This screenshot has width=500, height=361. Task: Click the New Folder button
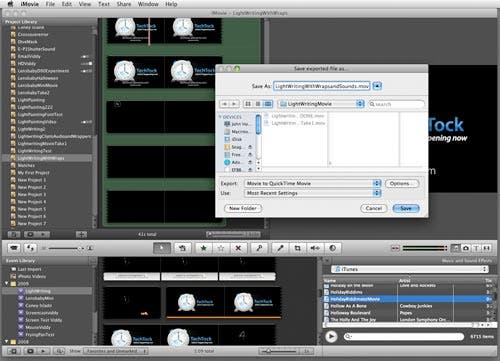243,208
